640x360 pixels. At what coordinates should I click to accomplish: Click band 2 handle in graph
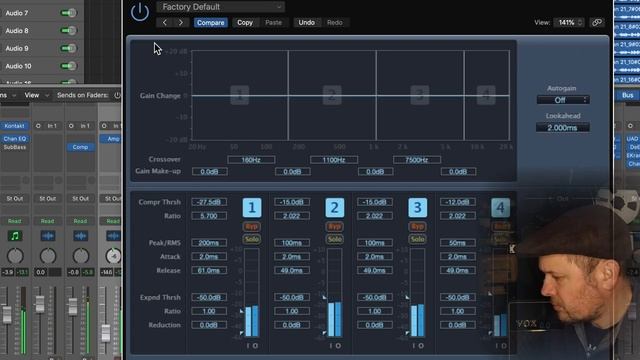[332, 95]
